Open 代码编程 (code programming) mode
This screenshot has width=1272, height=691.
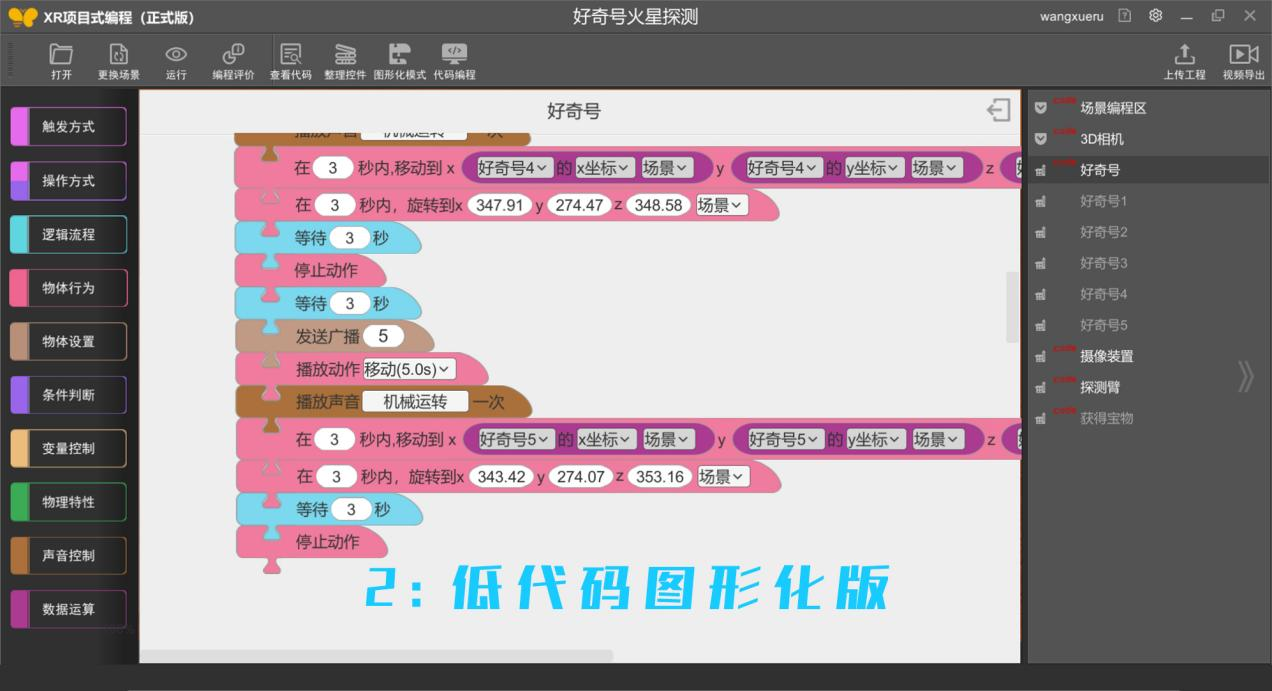click(x=454, y=59)
